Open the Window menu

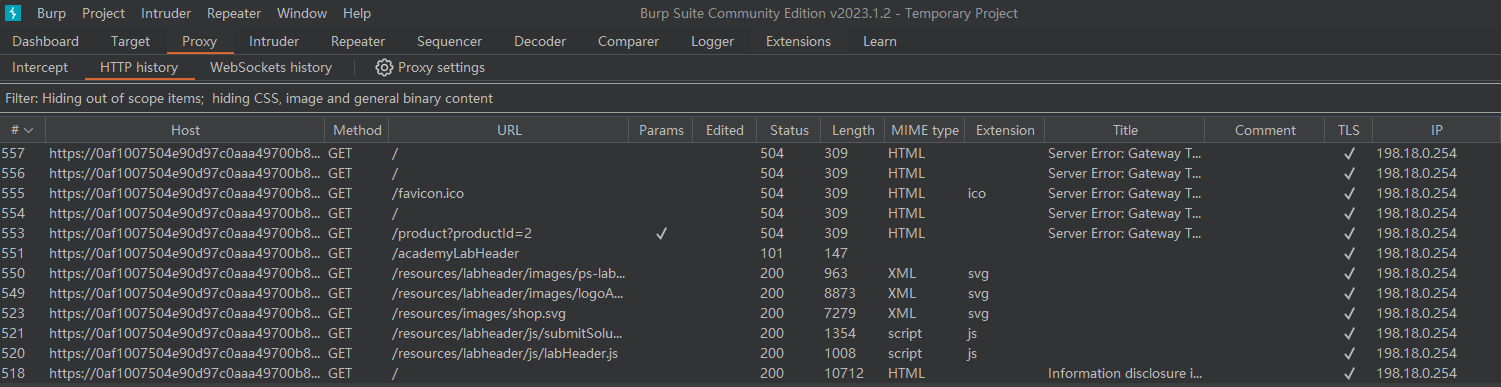click(302, 13)
